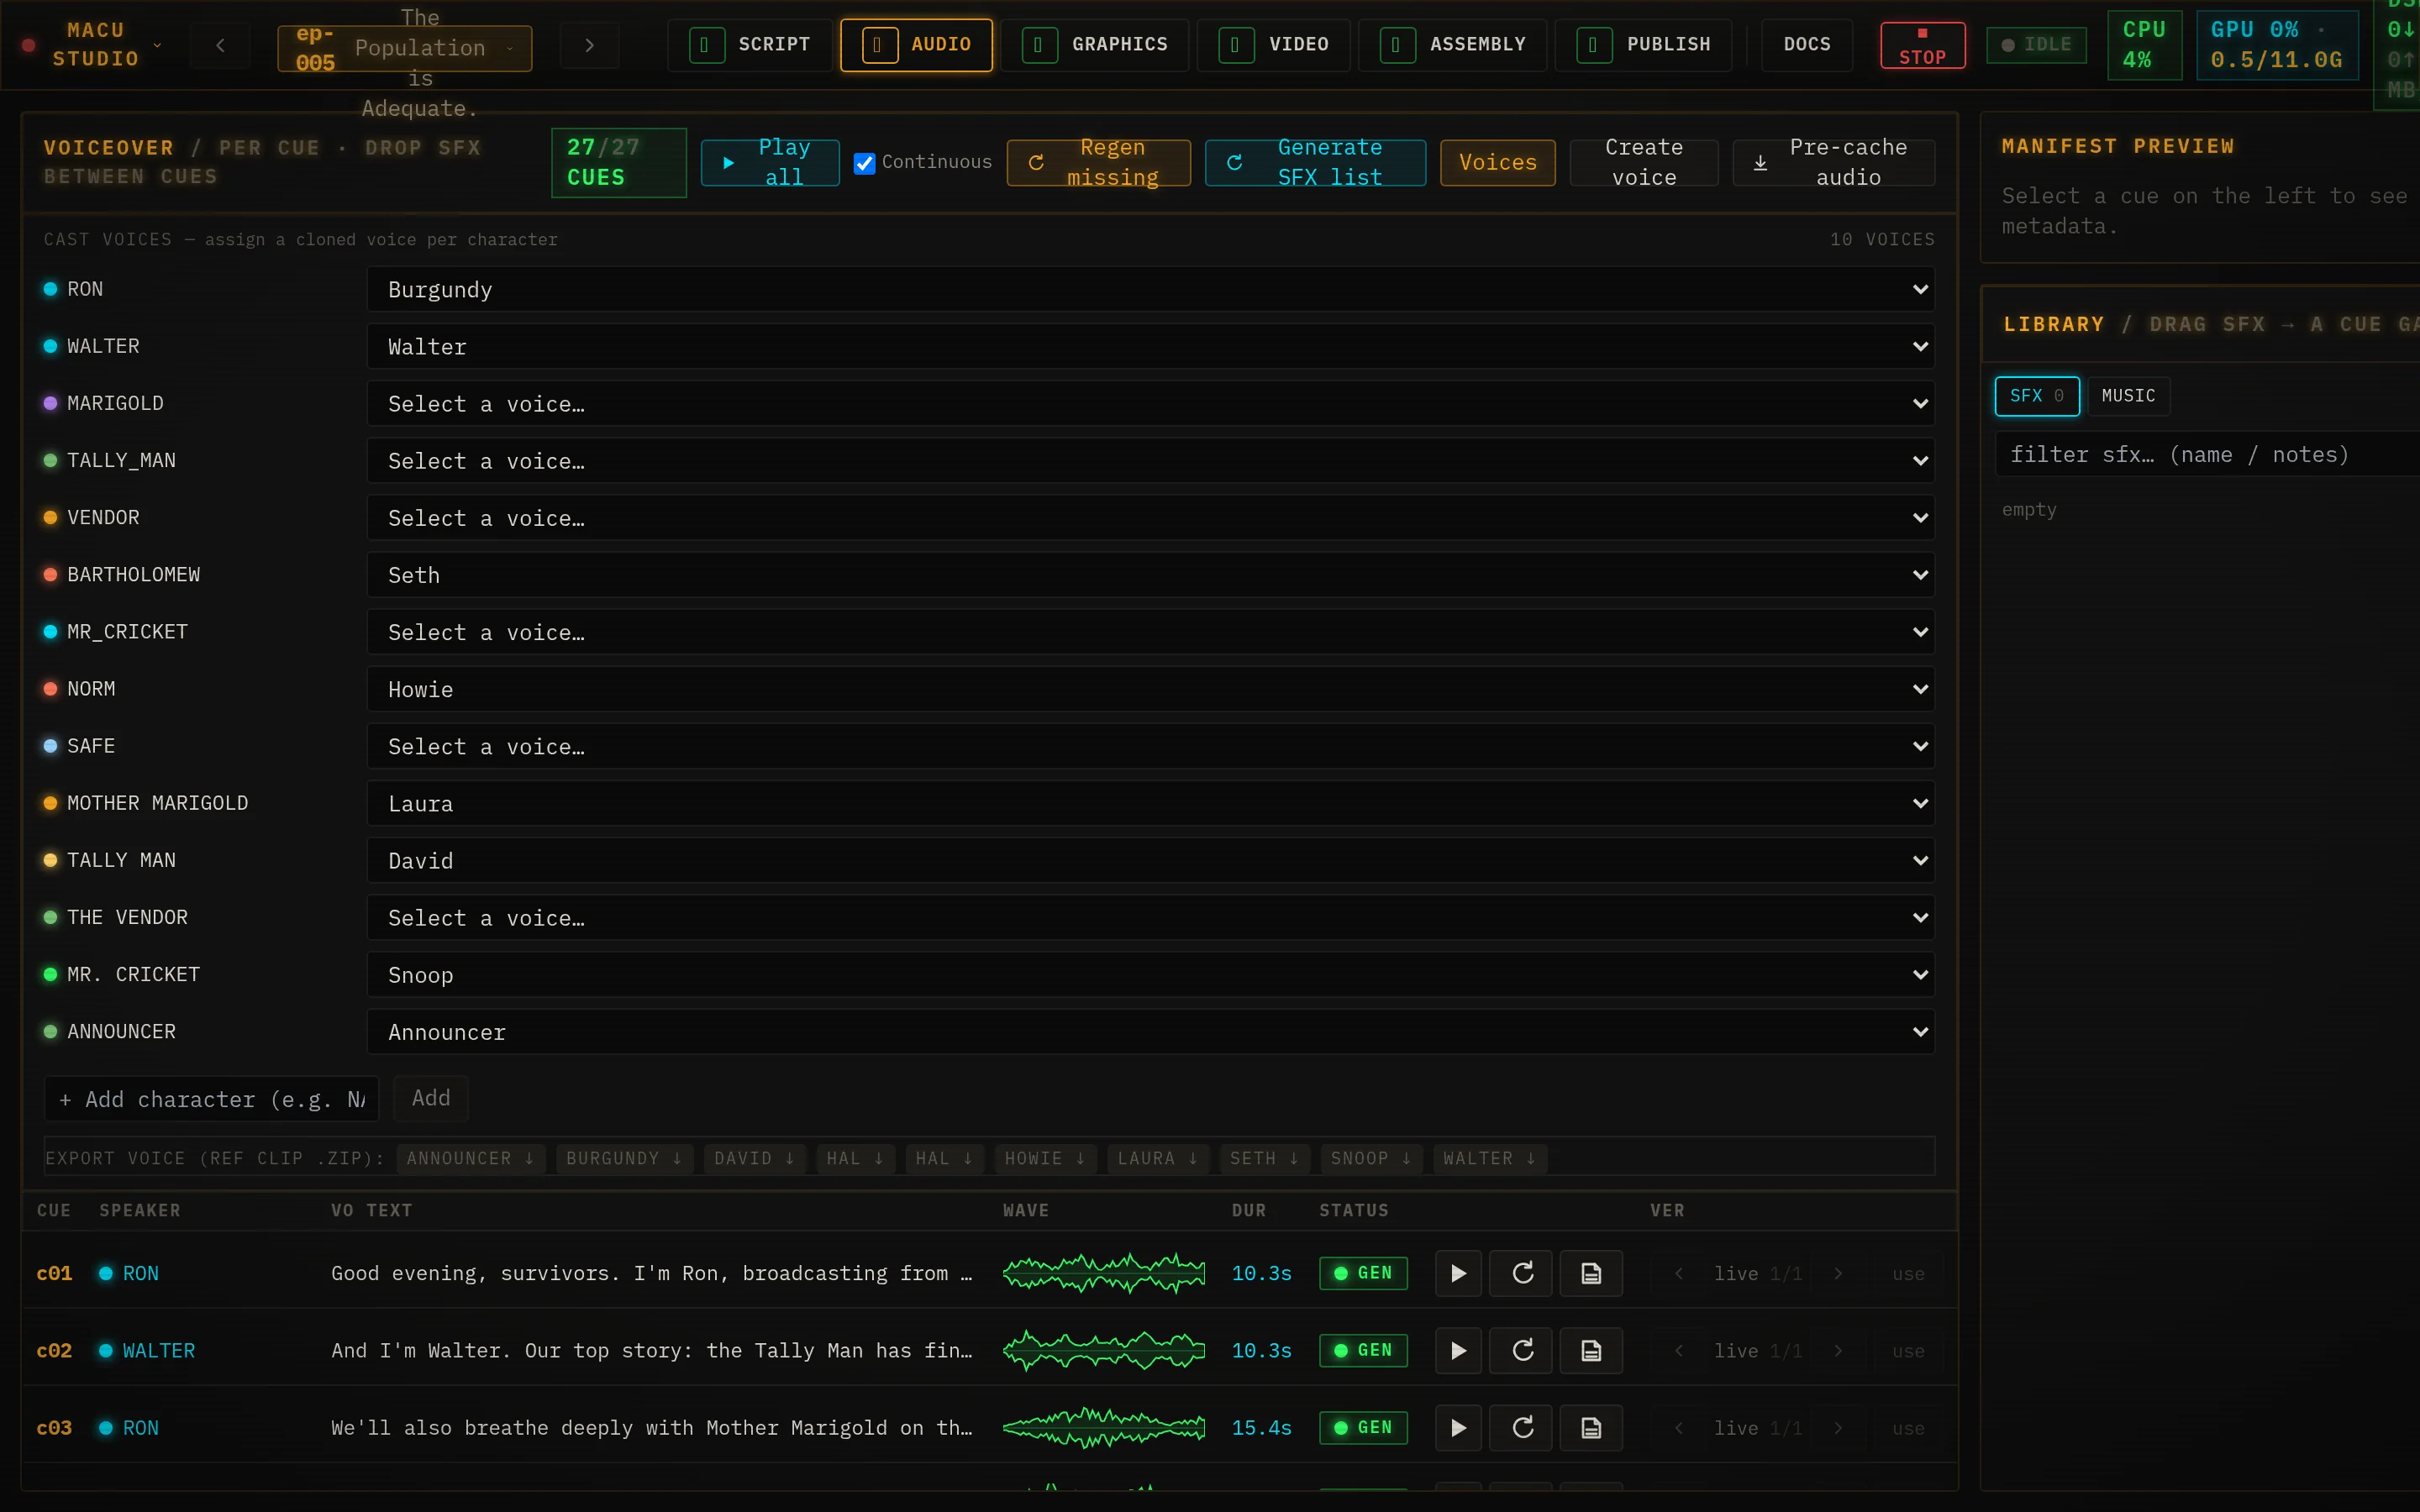
Task: Focus the Add character input field
Action: 212,1099
